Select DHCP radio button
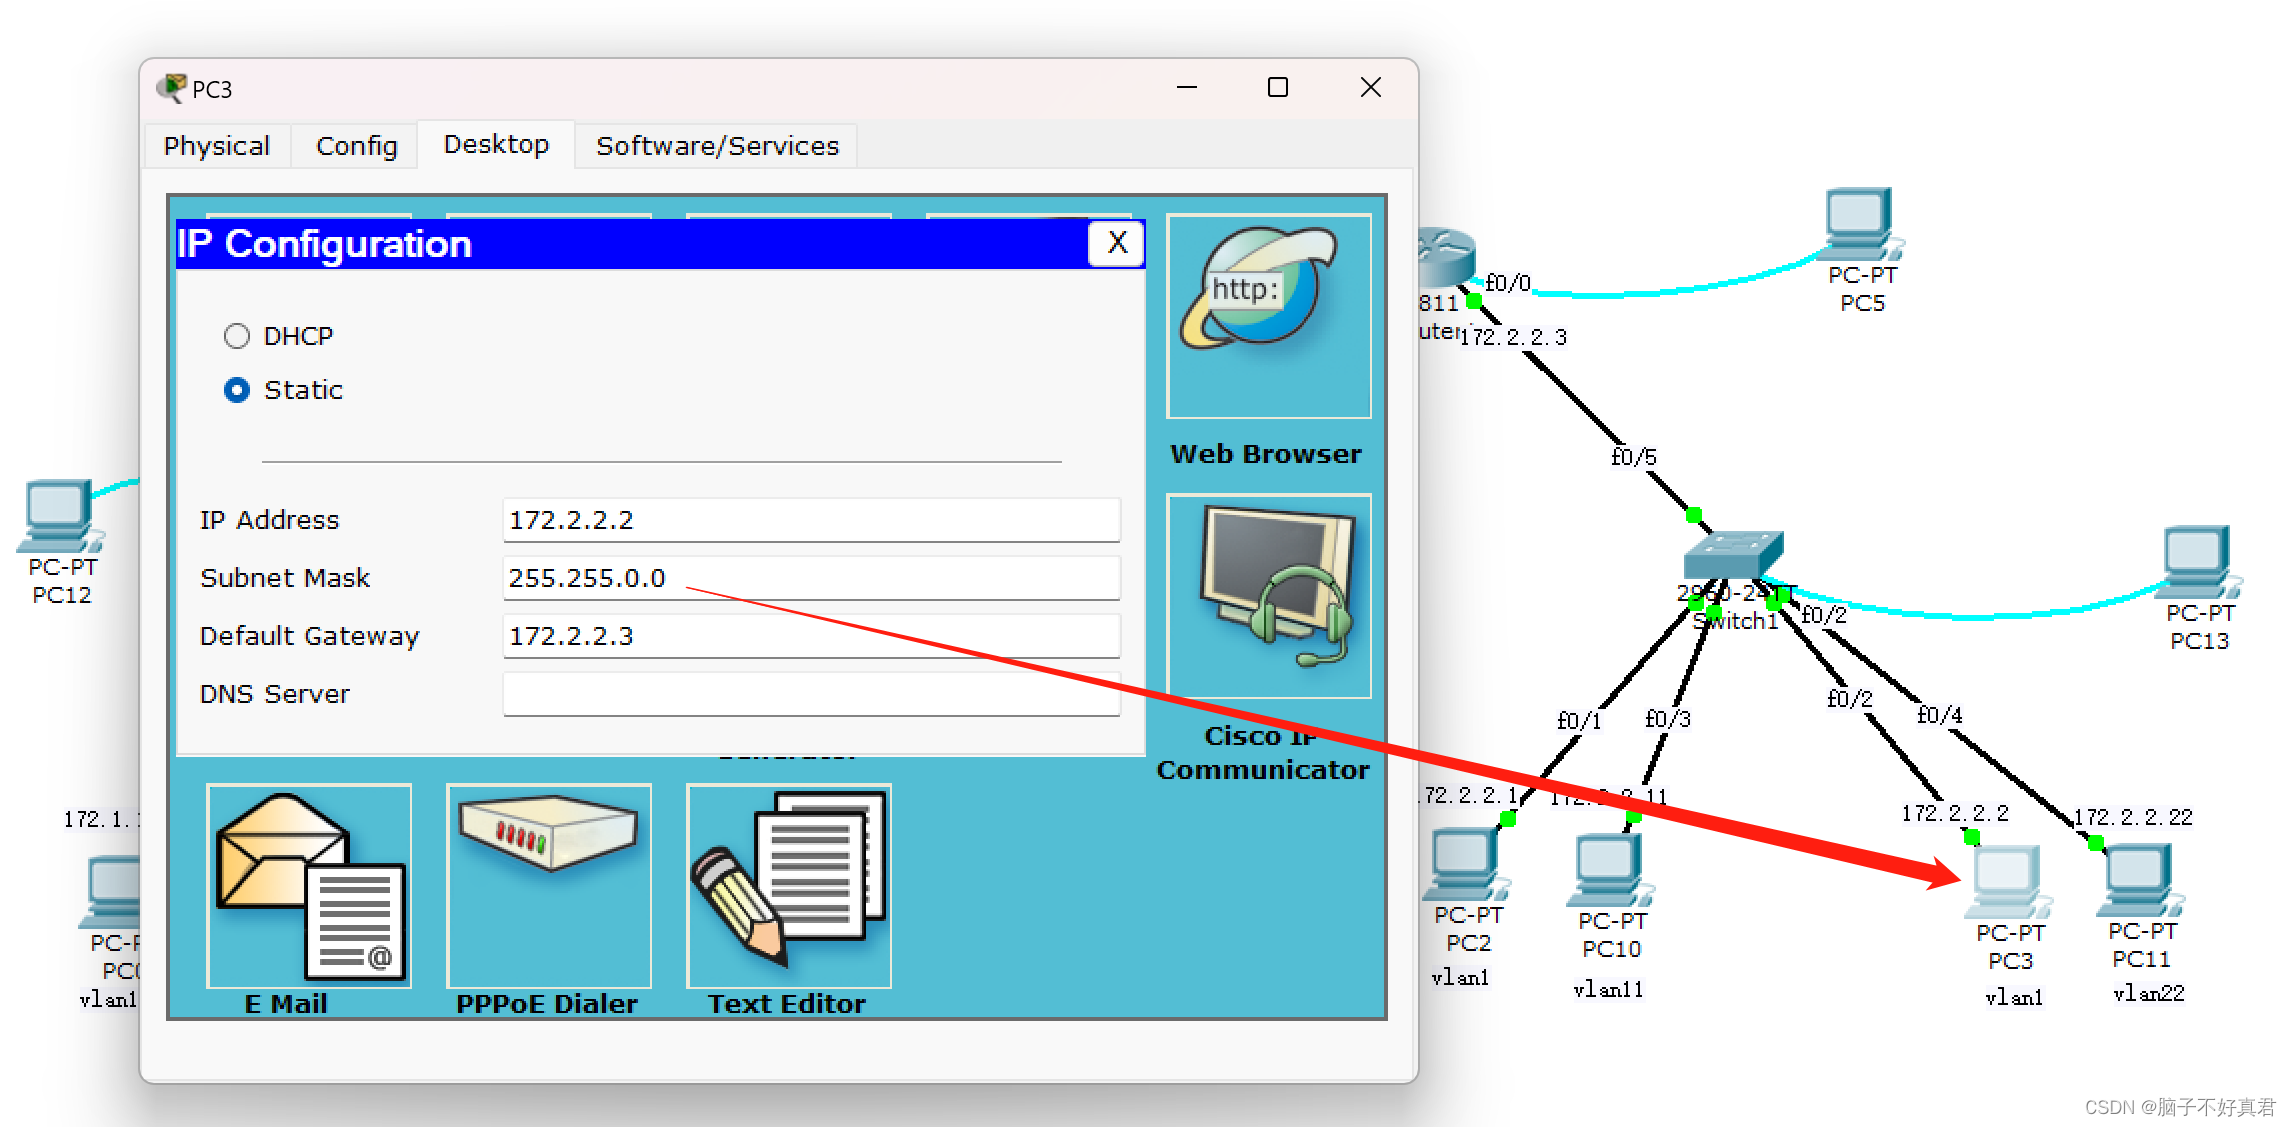Viewport: 2292px width, 1127px height. [237, 336]
